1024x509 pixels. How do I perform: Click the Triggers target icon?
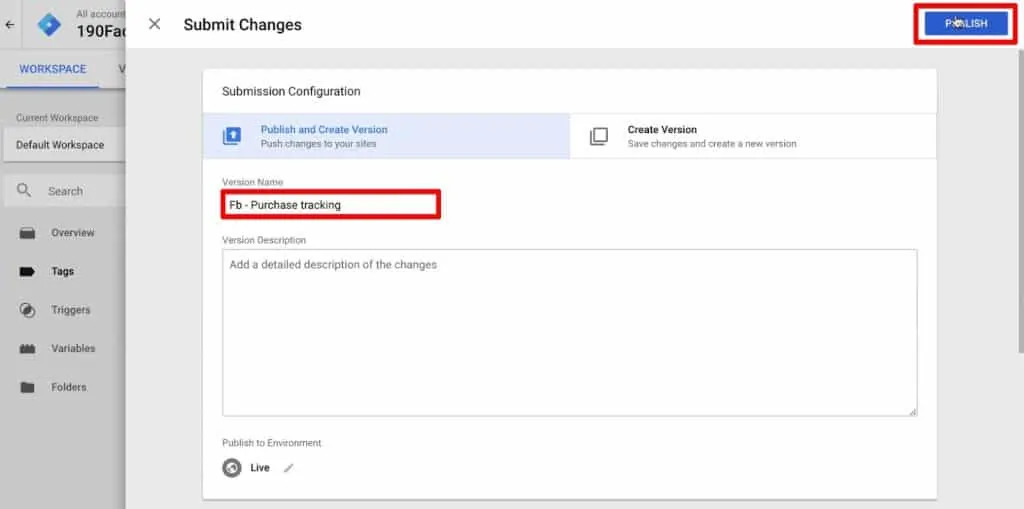pyautogui.click(x=27, y=310)
